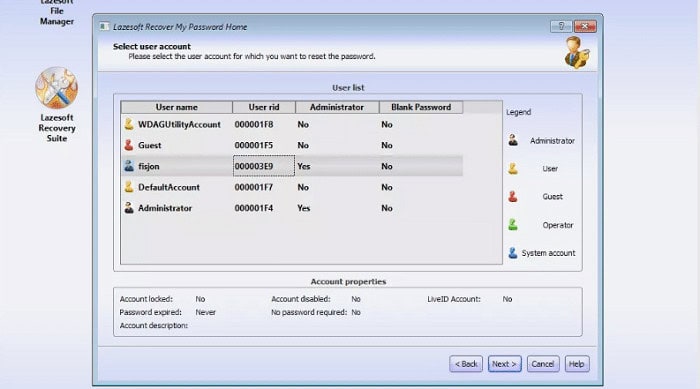Select the Guest user name
Viewport: 700px width, 389px height.
(x=150, y=145)
